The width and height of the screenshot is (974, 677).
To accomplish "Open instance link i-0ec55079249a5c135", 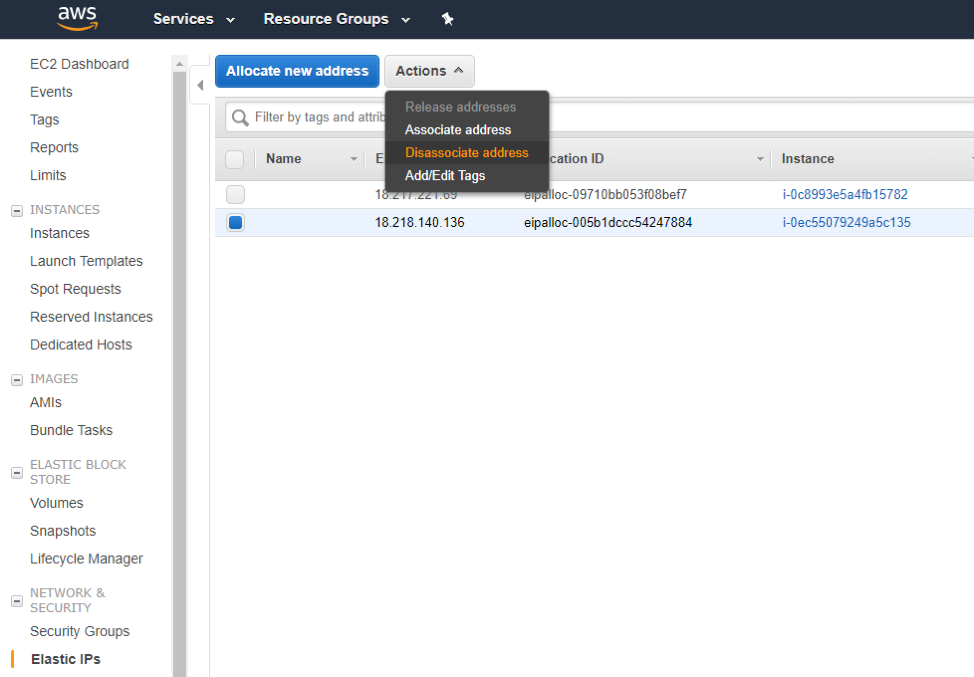I will (x=846, y=223).
